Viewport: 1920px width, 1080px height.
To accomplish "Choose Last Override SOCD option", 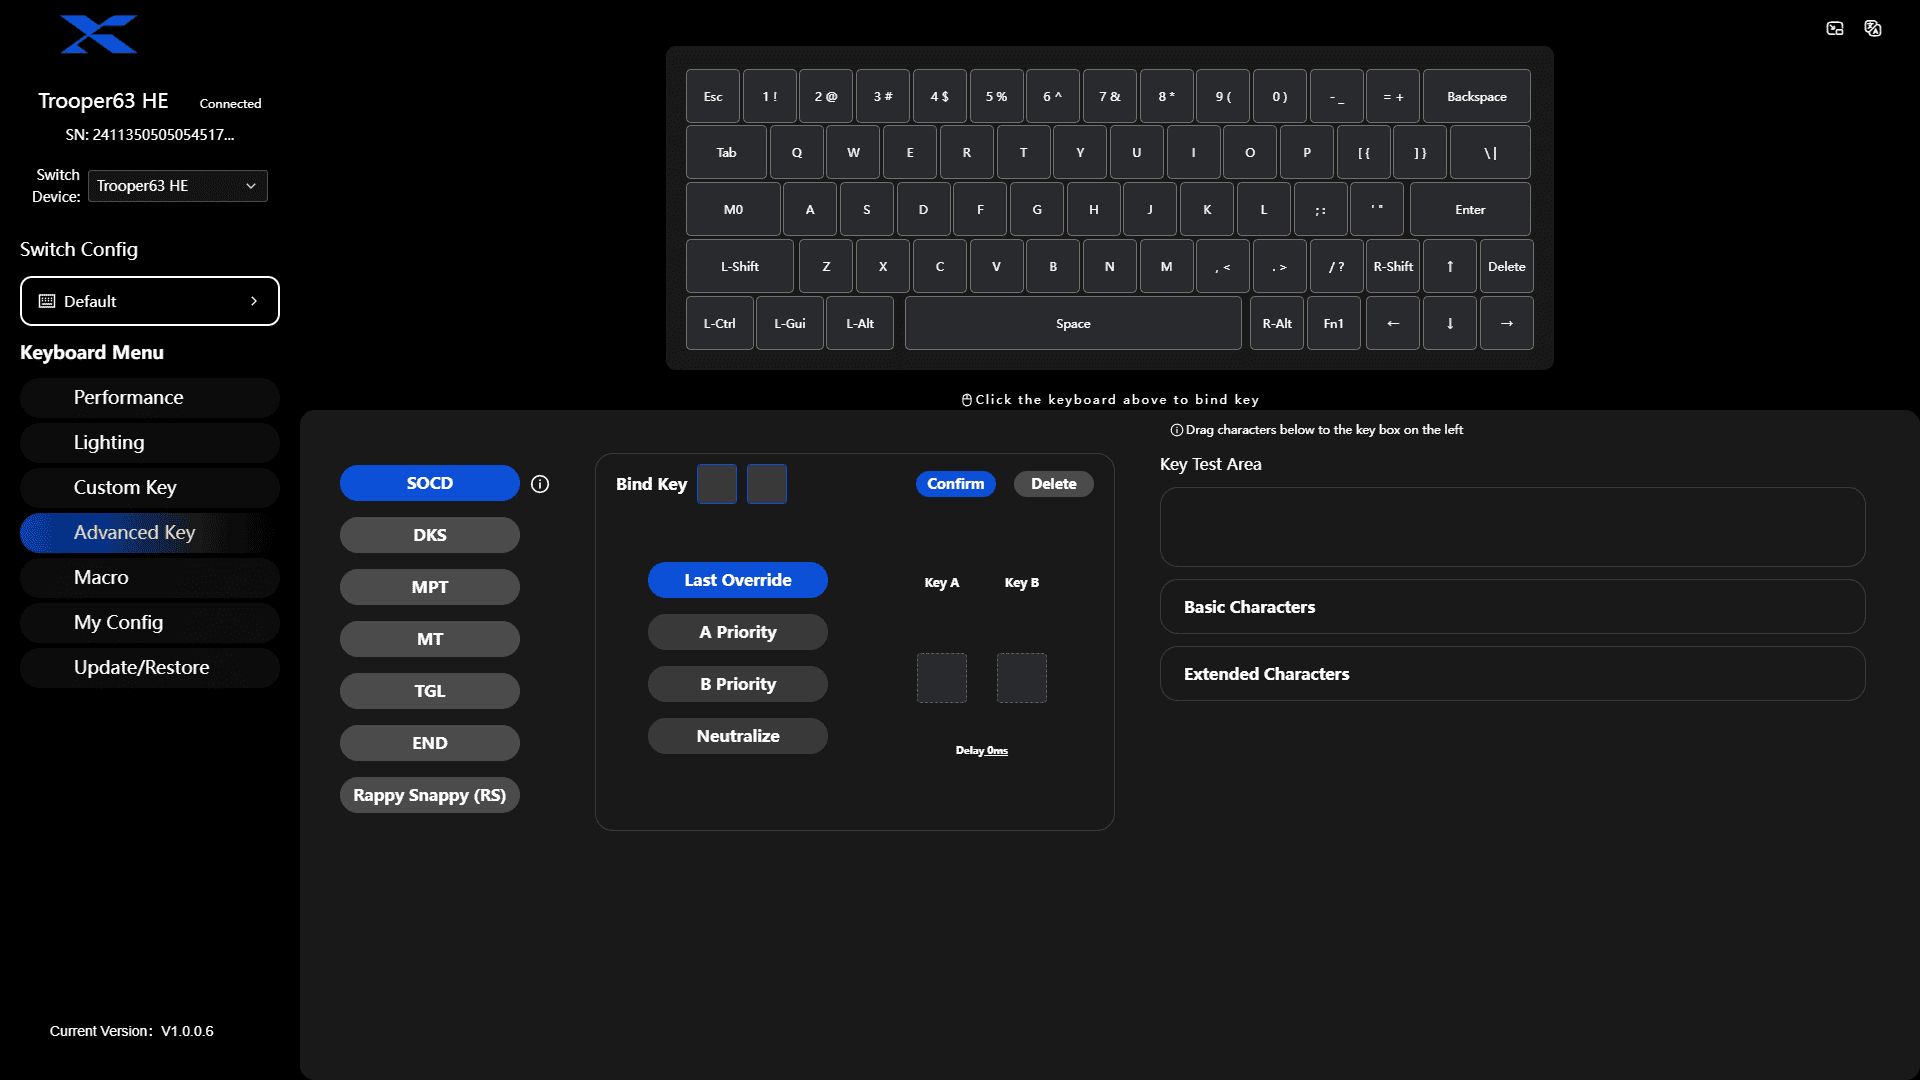I will [738, 580].
